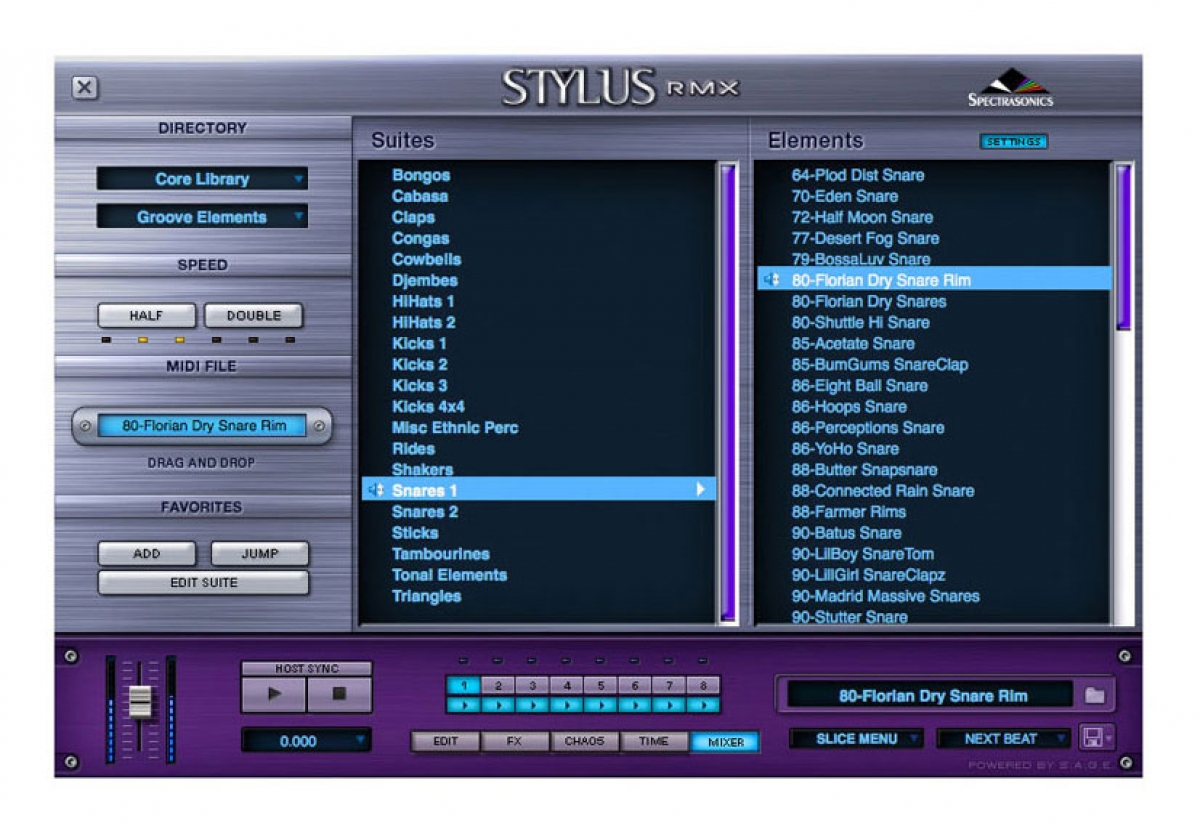Select Misc Ethnic Perc suite
Image resolution: width=1200 pixels, height=831 pixels.
[x=455, y=428]
